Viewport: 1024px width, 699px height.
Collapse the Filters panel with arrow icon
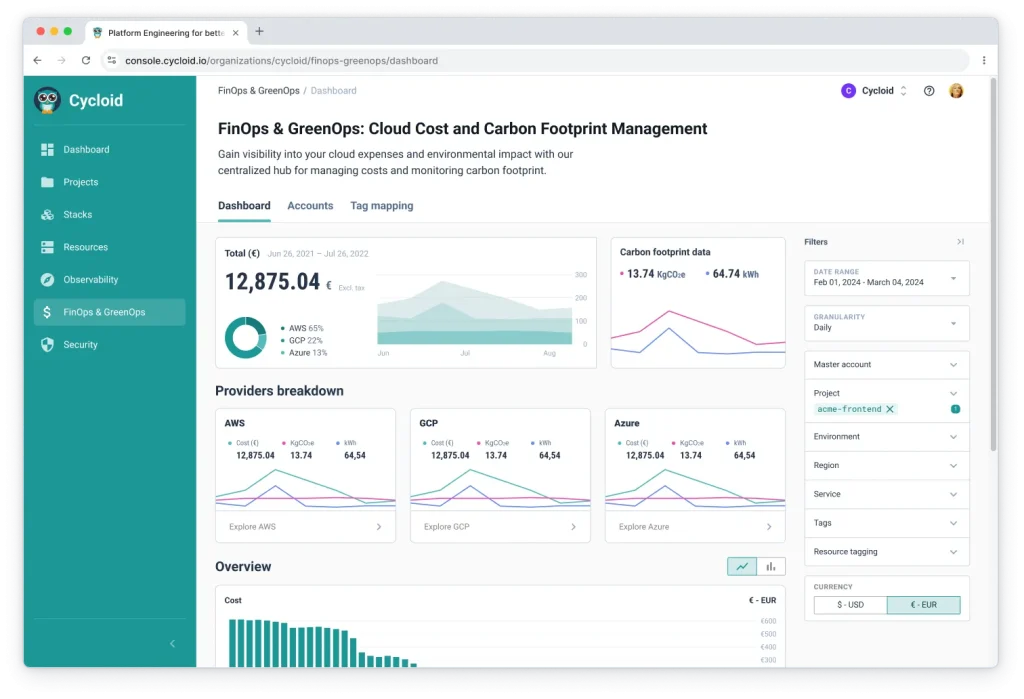point(960,242)
